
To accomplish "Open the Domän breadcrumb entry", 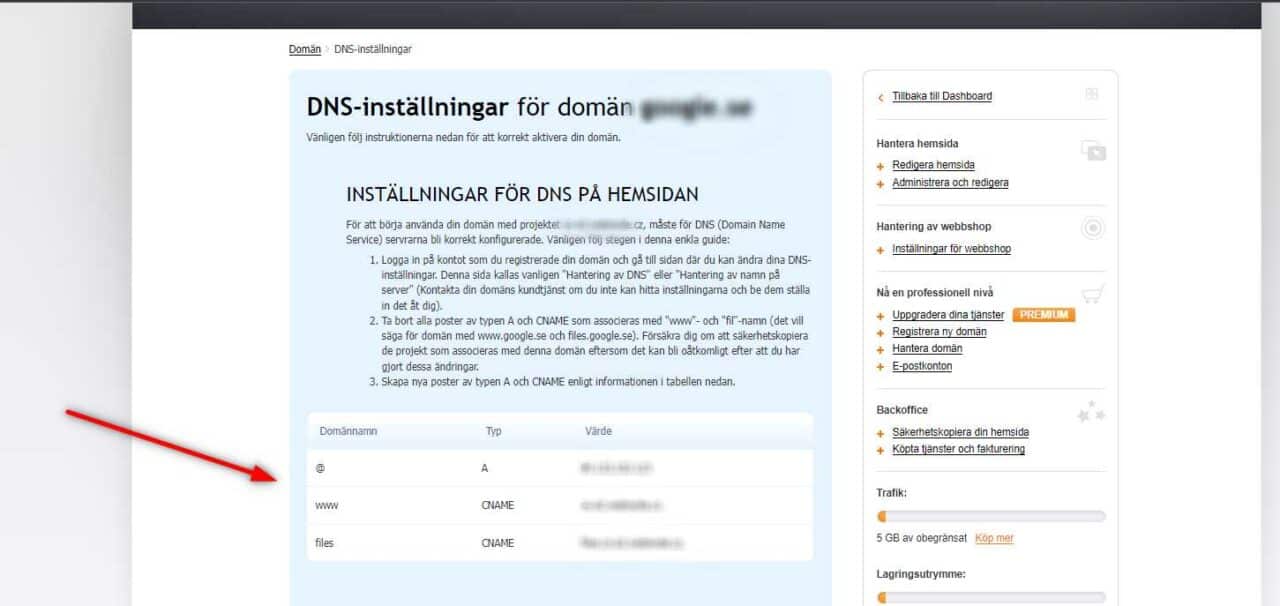I will pyautogui.click(x=304, y=48).
